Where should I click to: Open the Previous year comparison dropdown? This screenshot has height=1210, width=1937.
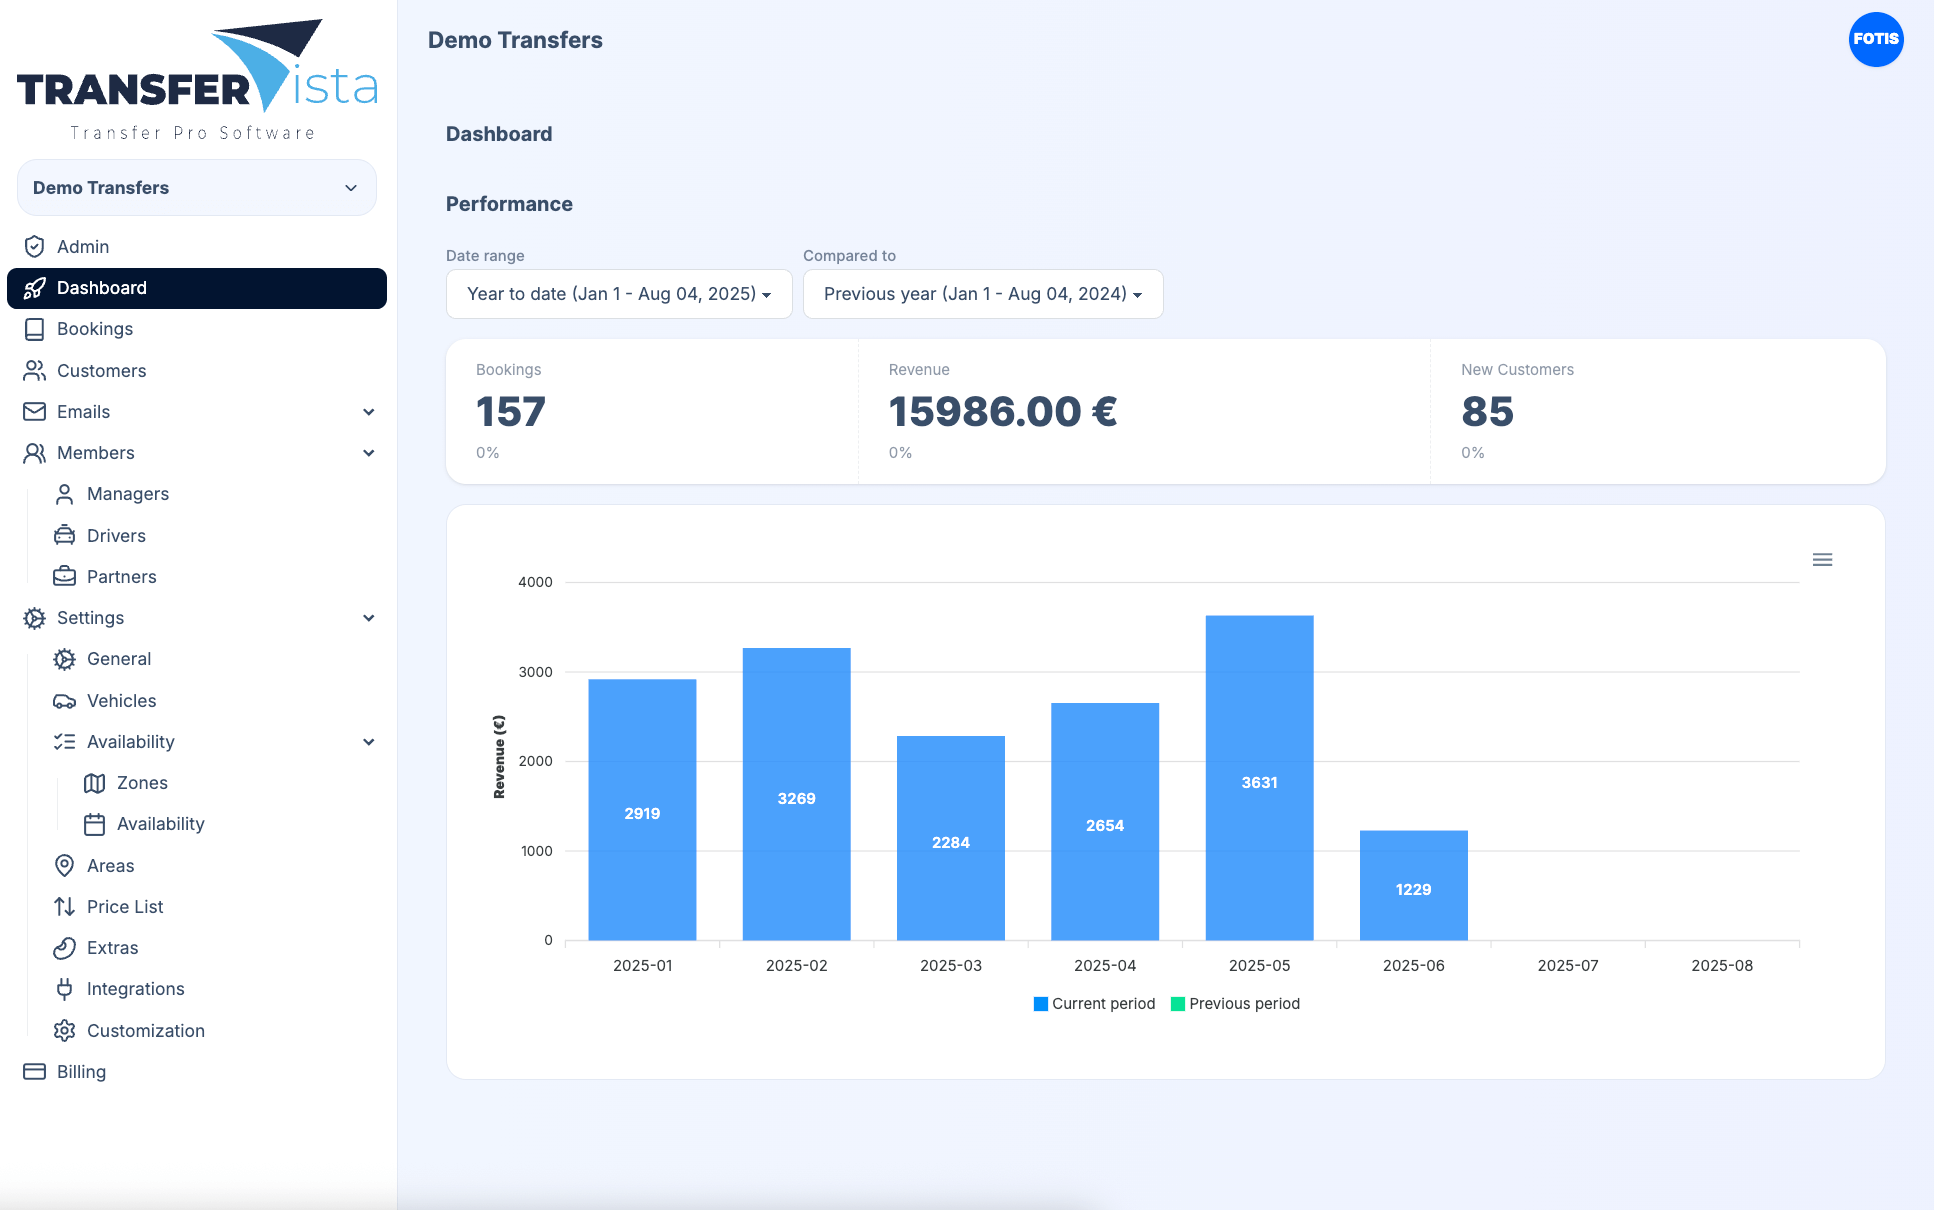pyautogui.click(x=983, y=294)
